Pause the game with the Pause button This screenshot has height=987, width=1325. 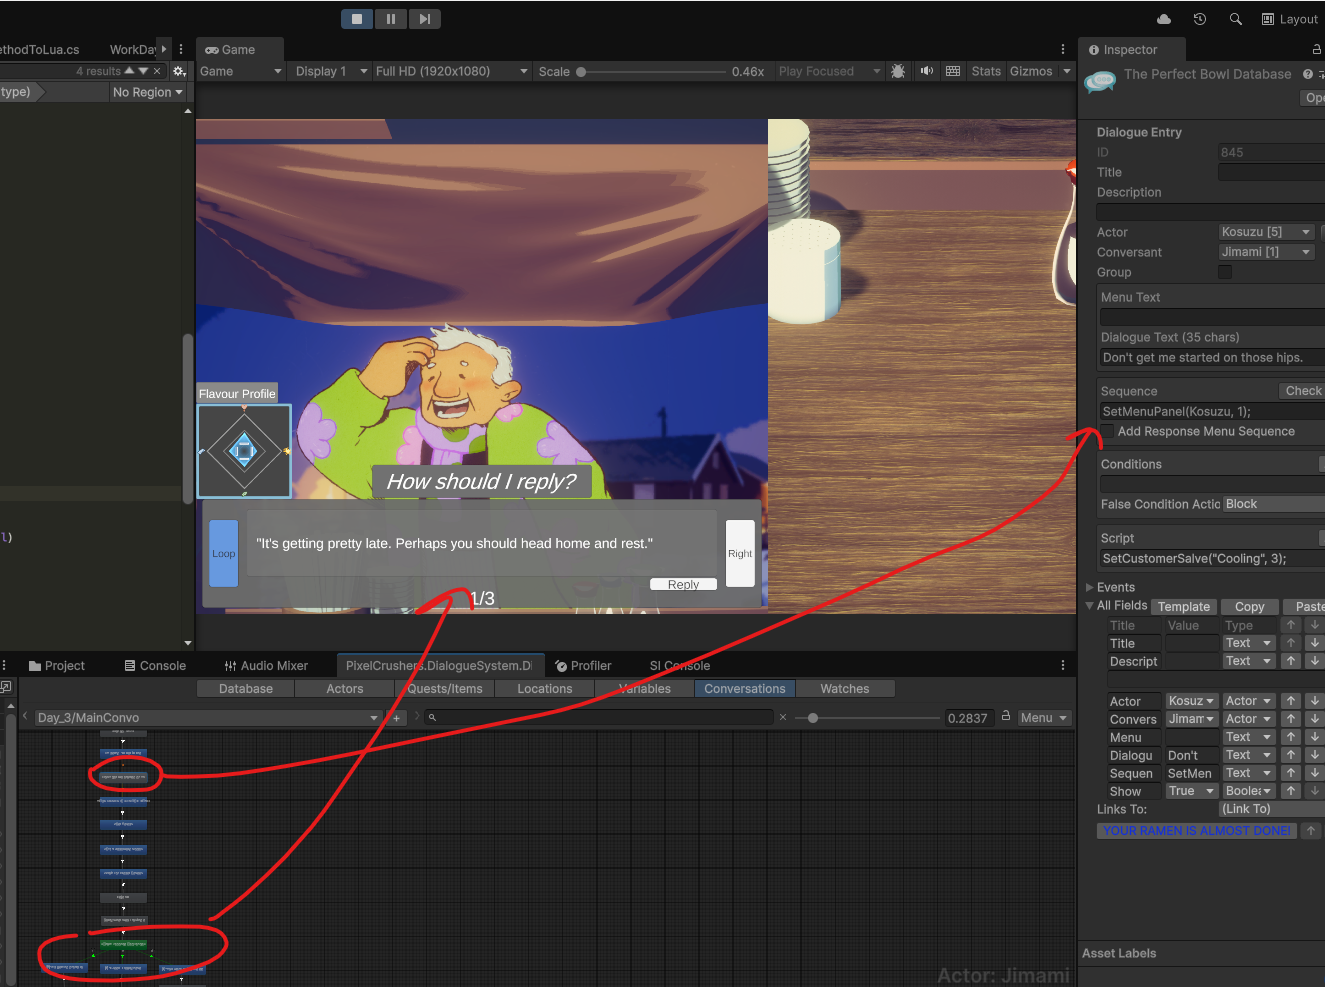(391, 19)
